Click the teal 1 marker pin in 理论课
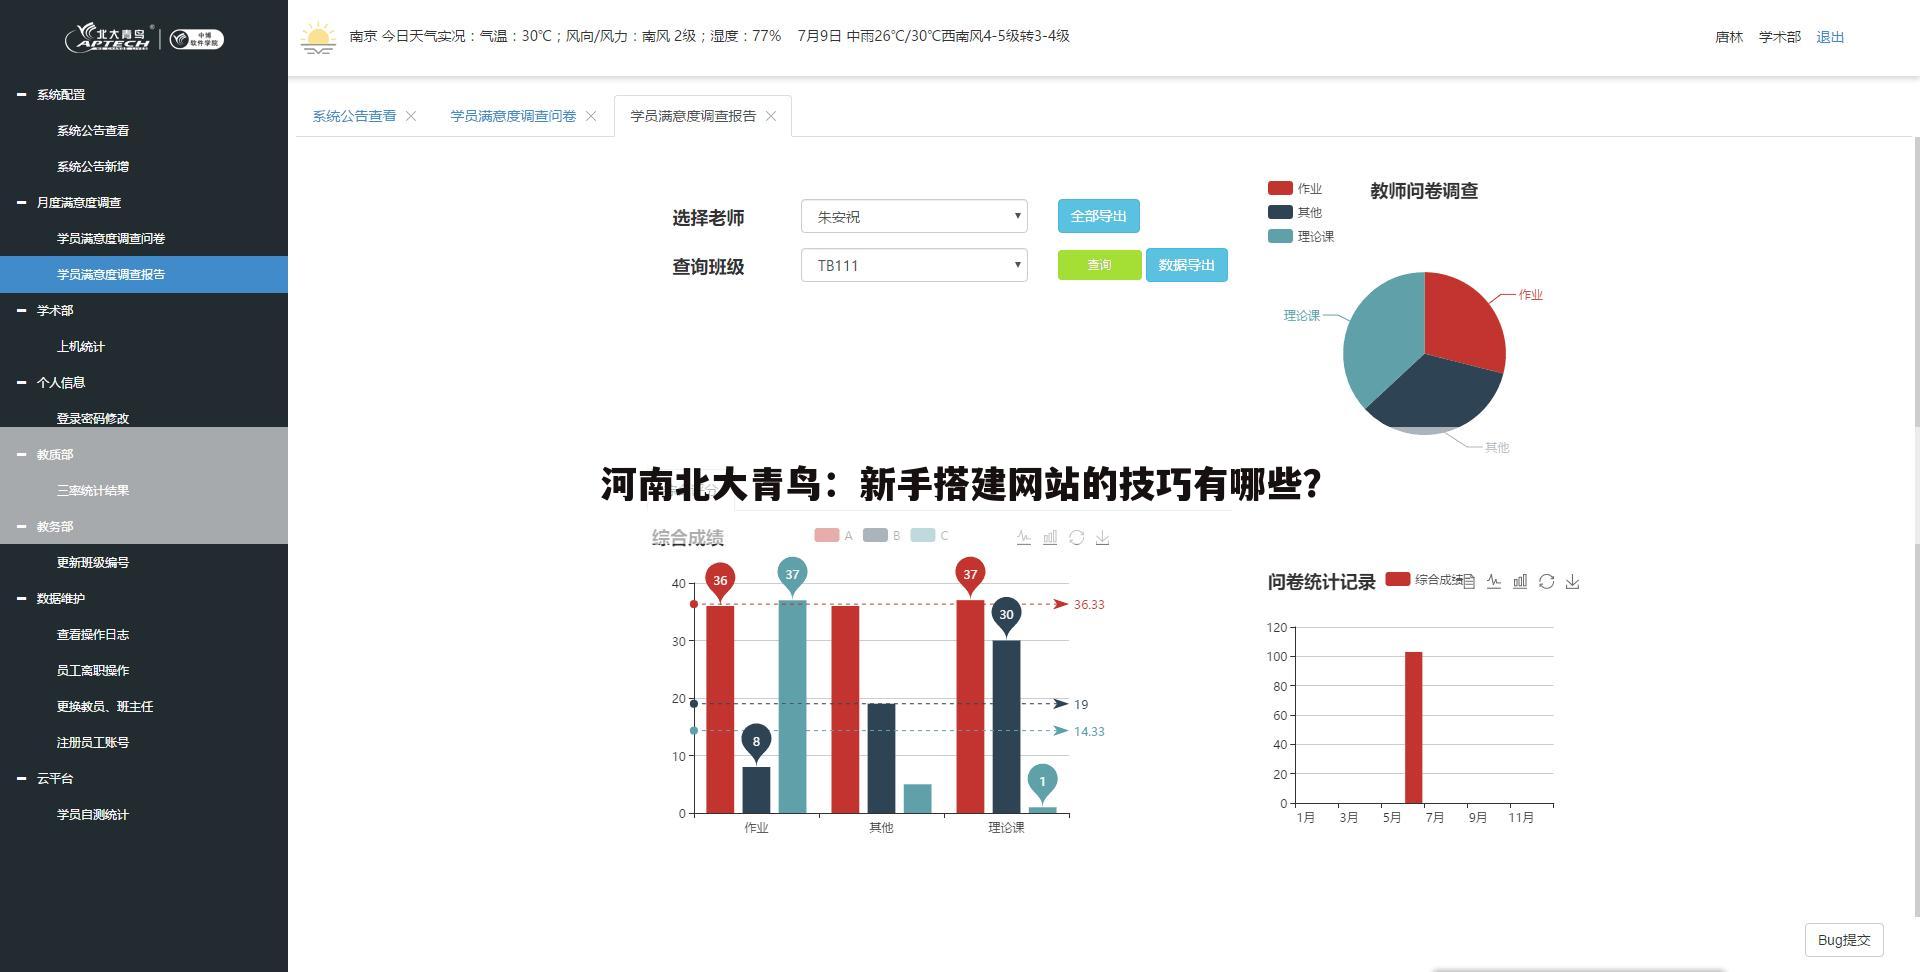1920x972 pixels. point(1042,783)
